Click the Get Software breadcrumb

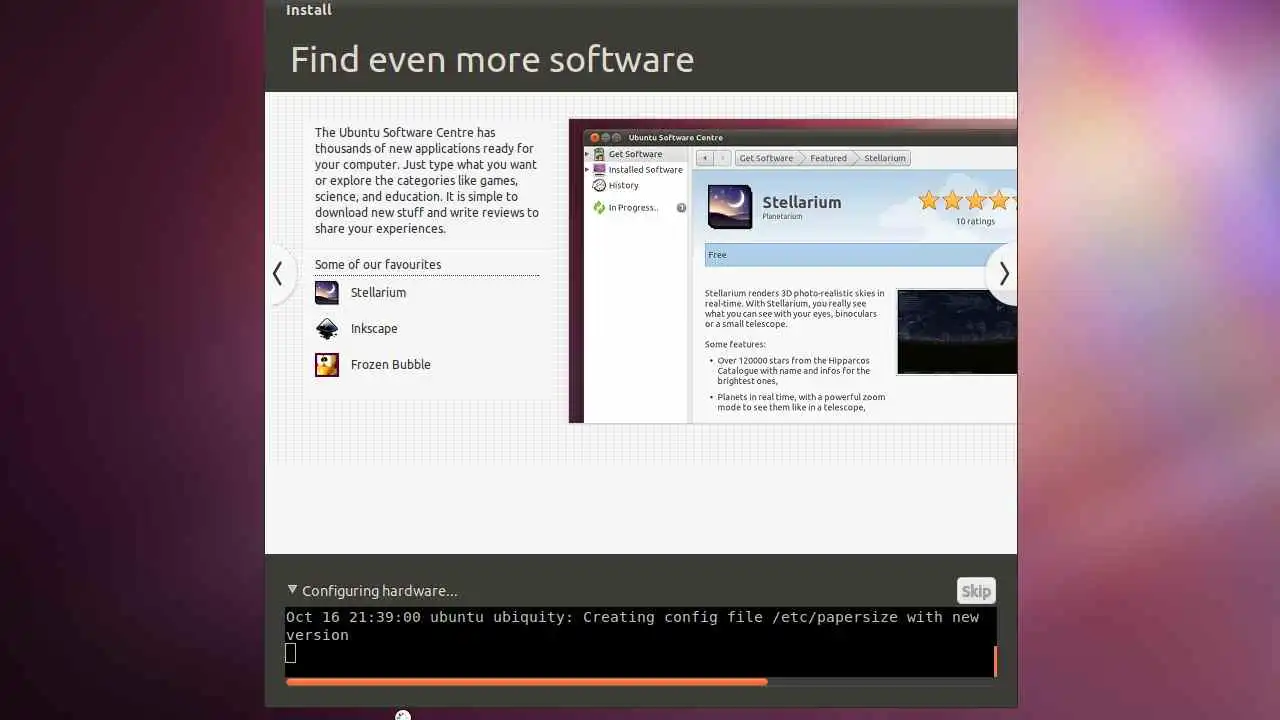766,158
